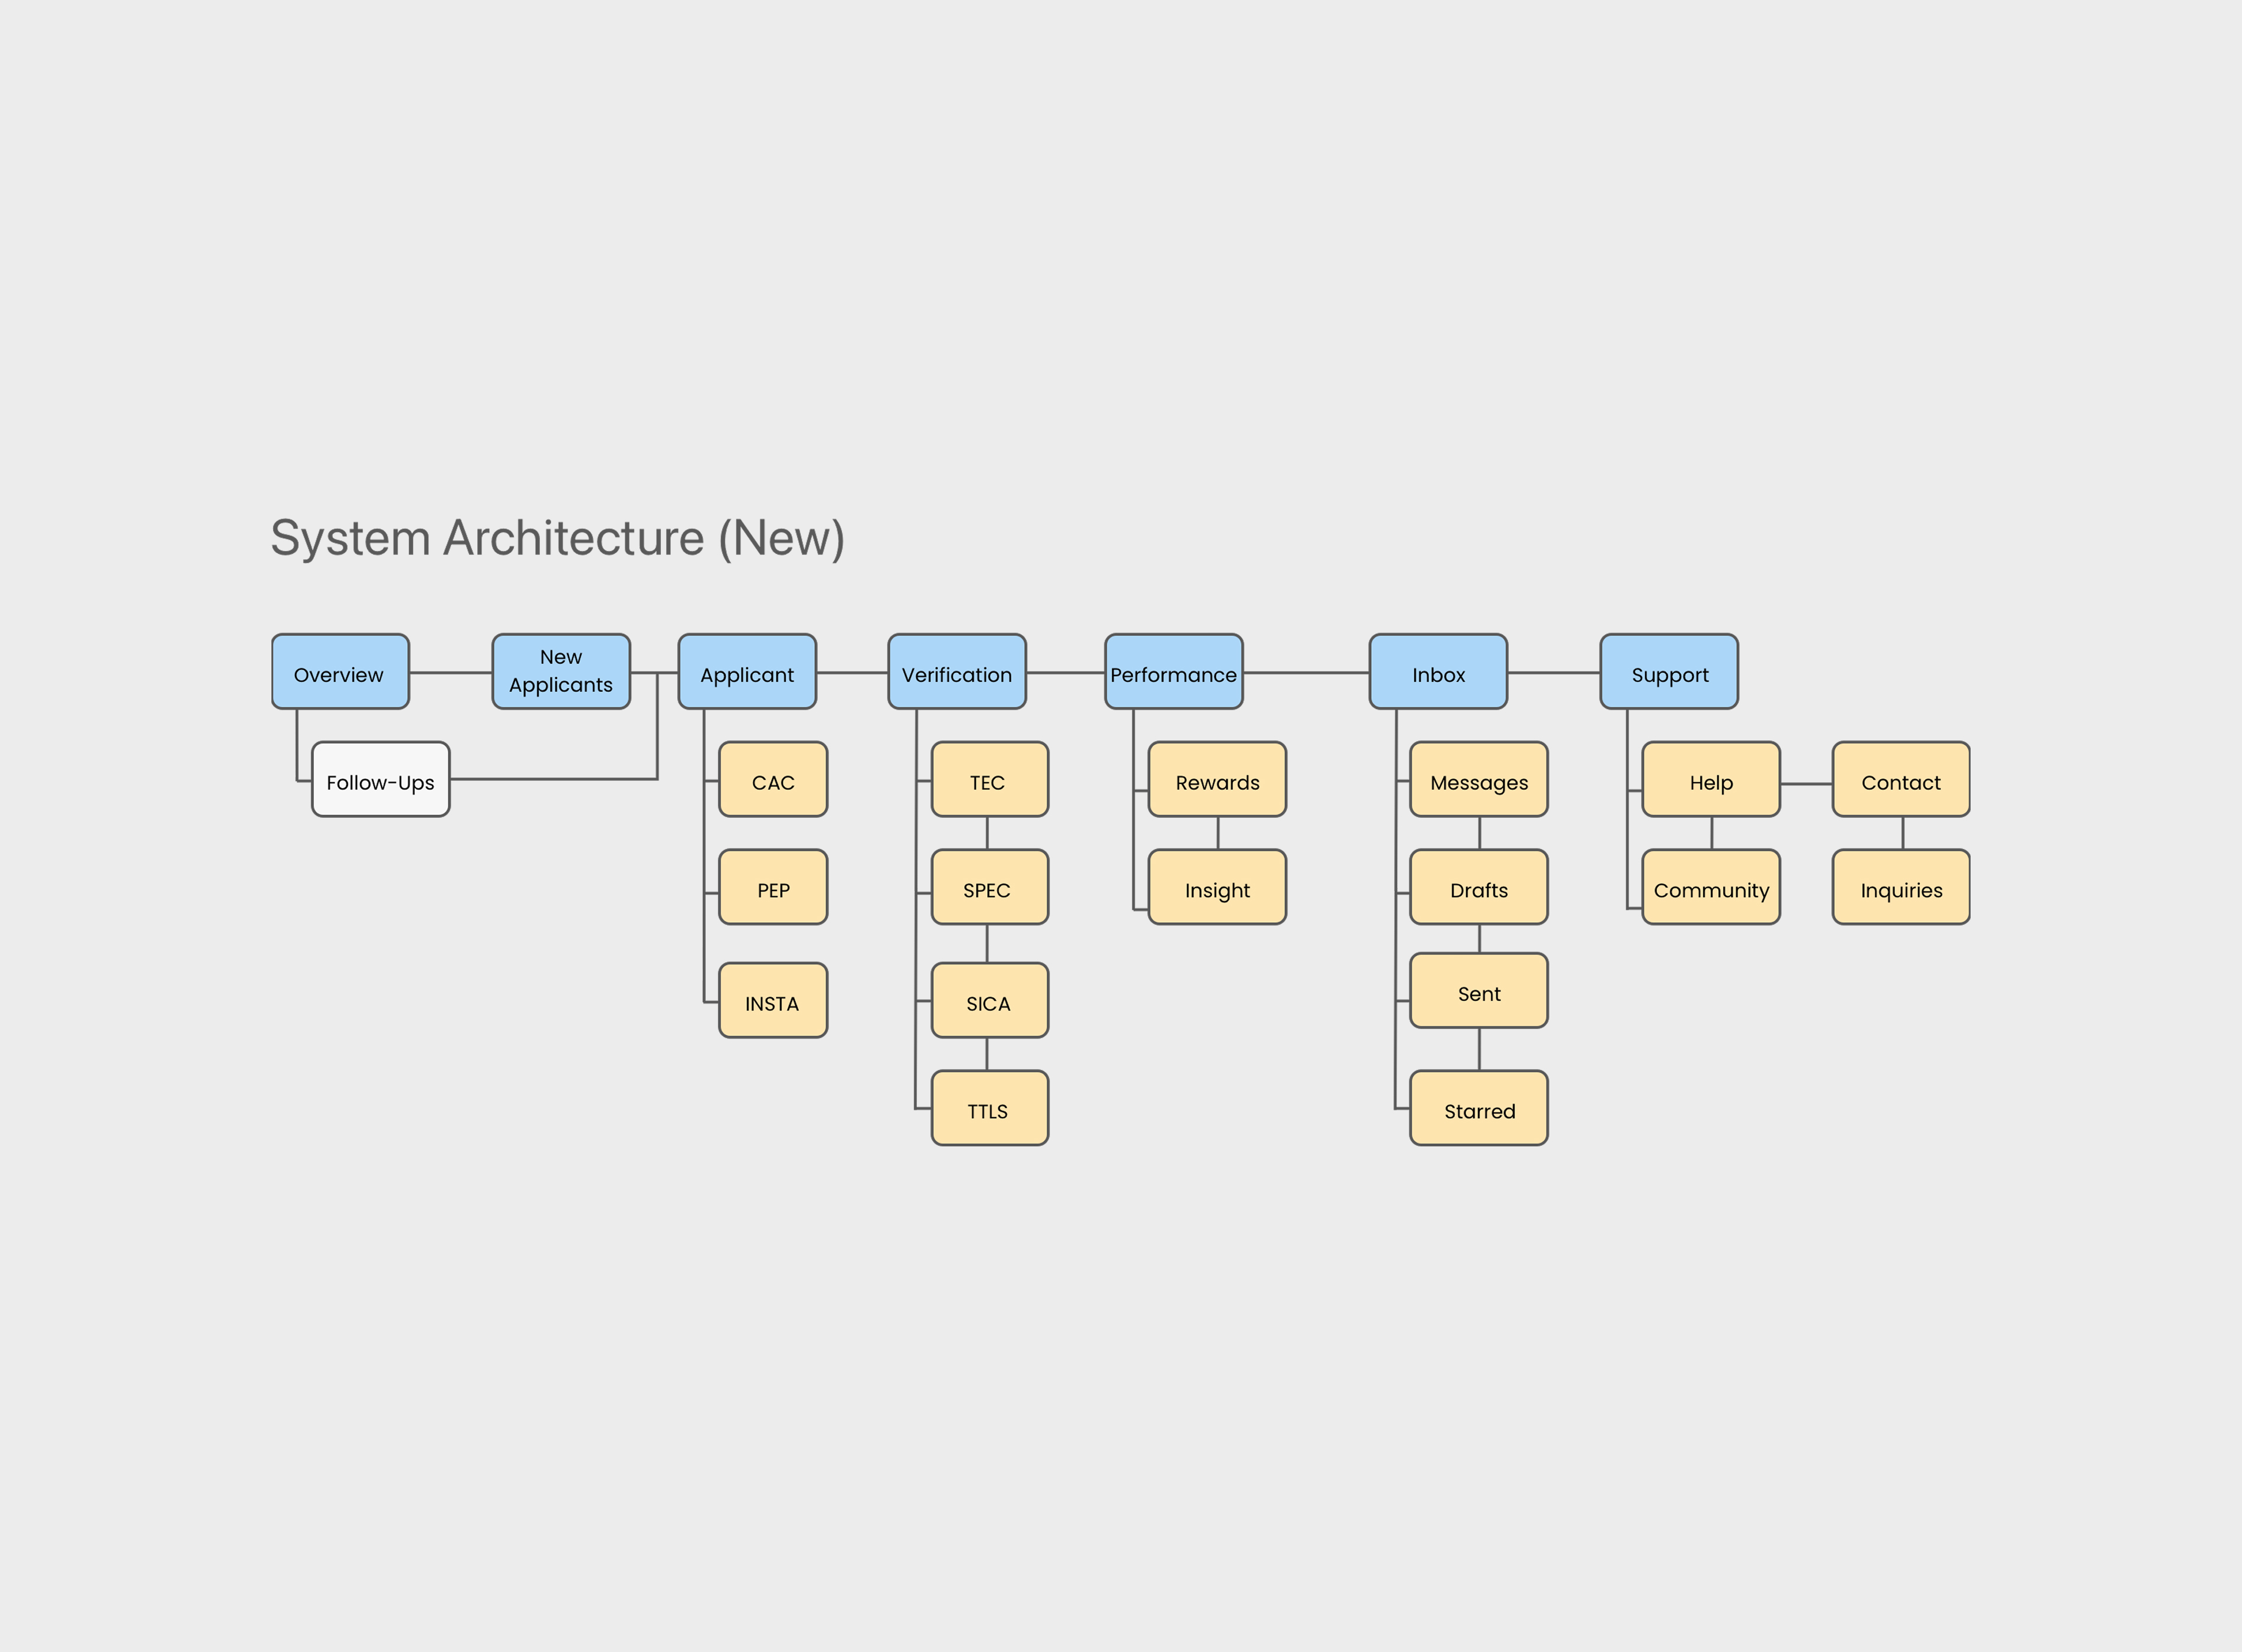Select the Starred box
This screenshot has height=1652, width=2242.
point(1478,1109)
